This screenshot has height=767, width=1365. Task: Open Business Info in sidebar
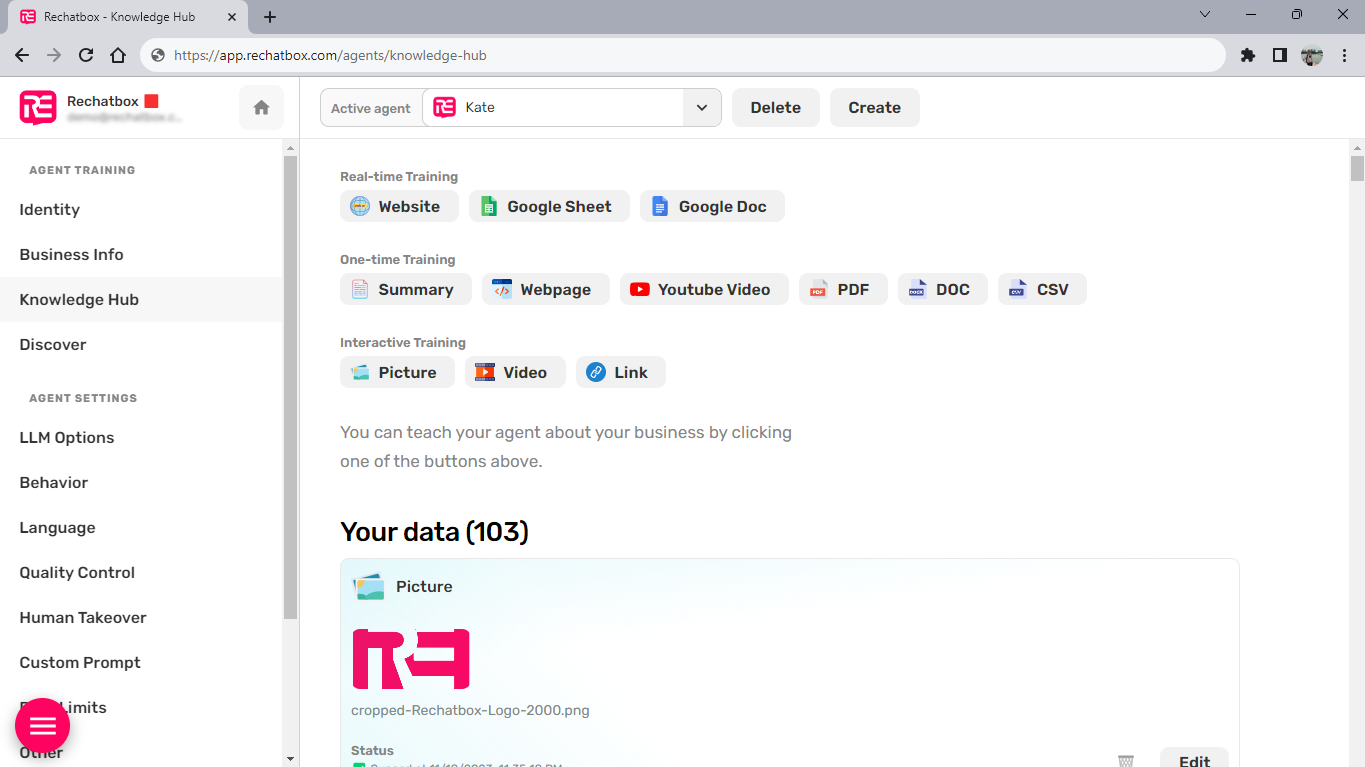(141, 254)
